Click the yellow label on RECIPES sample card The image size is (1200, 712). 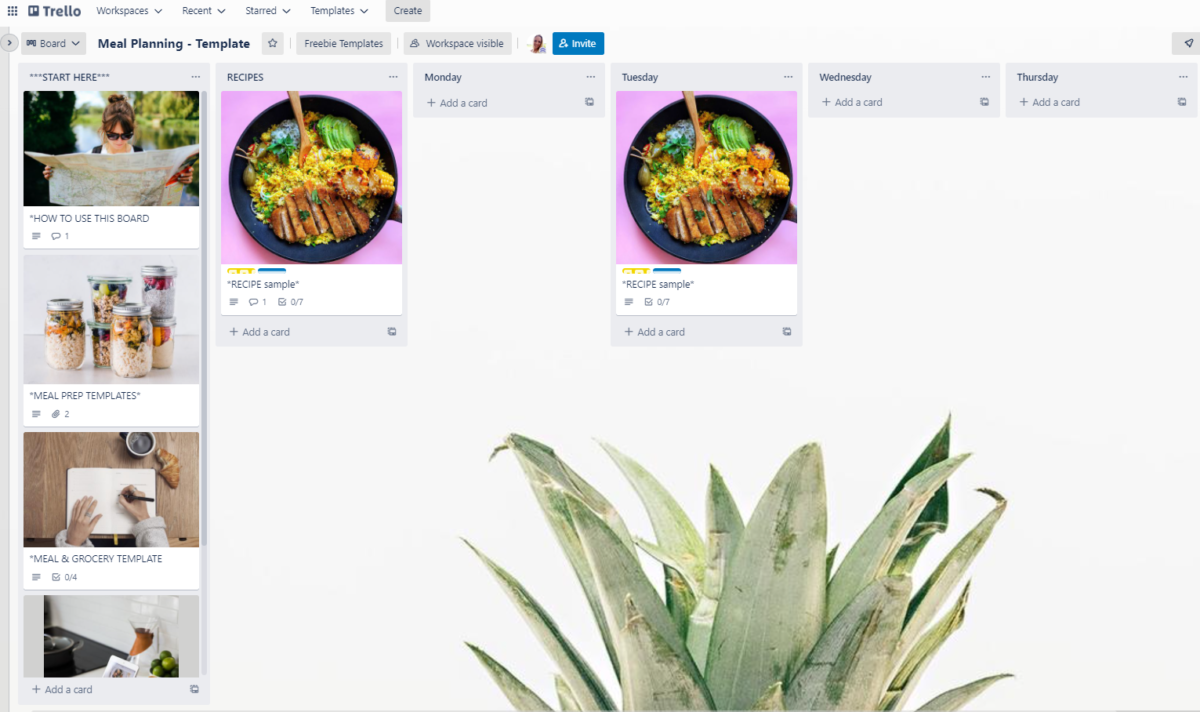click(x=240, y=270)
